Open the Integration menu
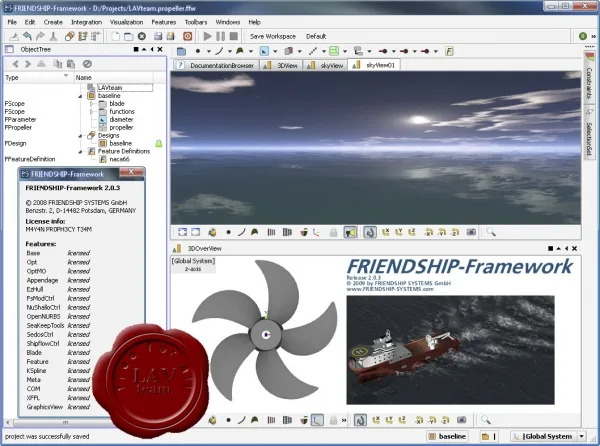 pos(86,22)
